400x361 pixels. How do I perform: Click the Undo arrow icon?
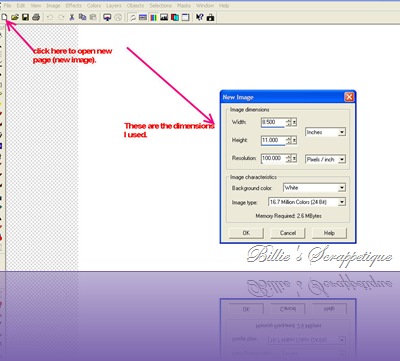pyautogui.click(x=50, y=17)
